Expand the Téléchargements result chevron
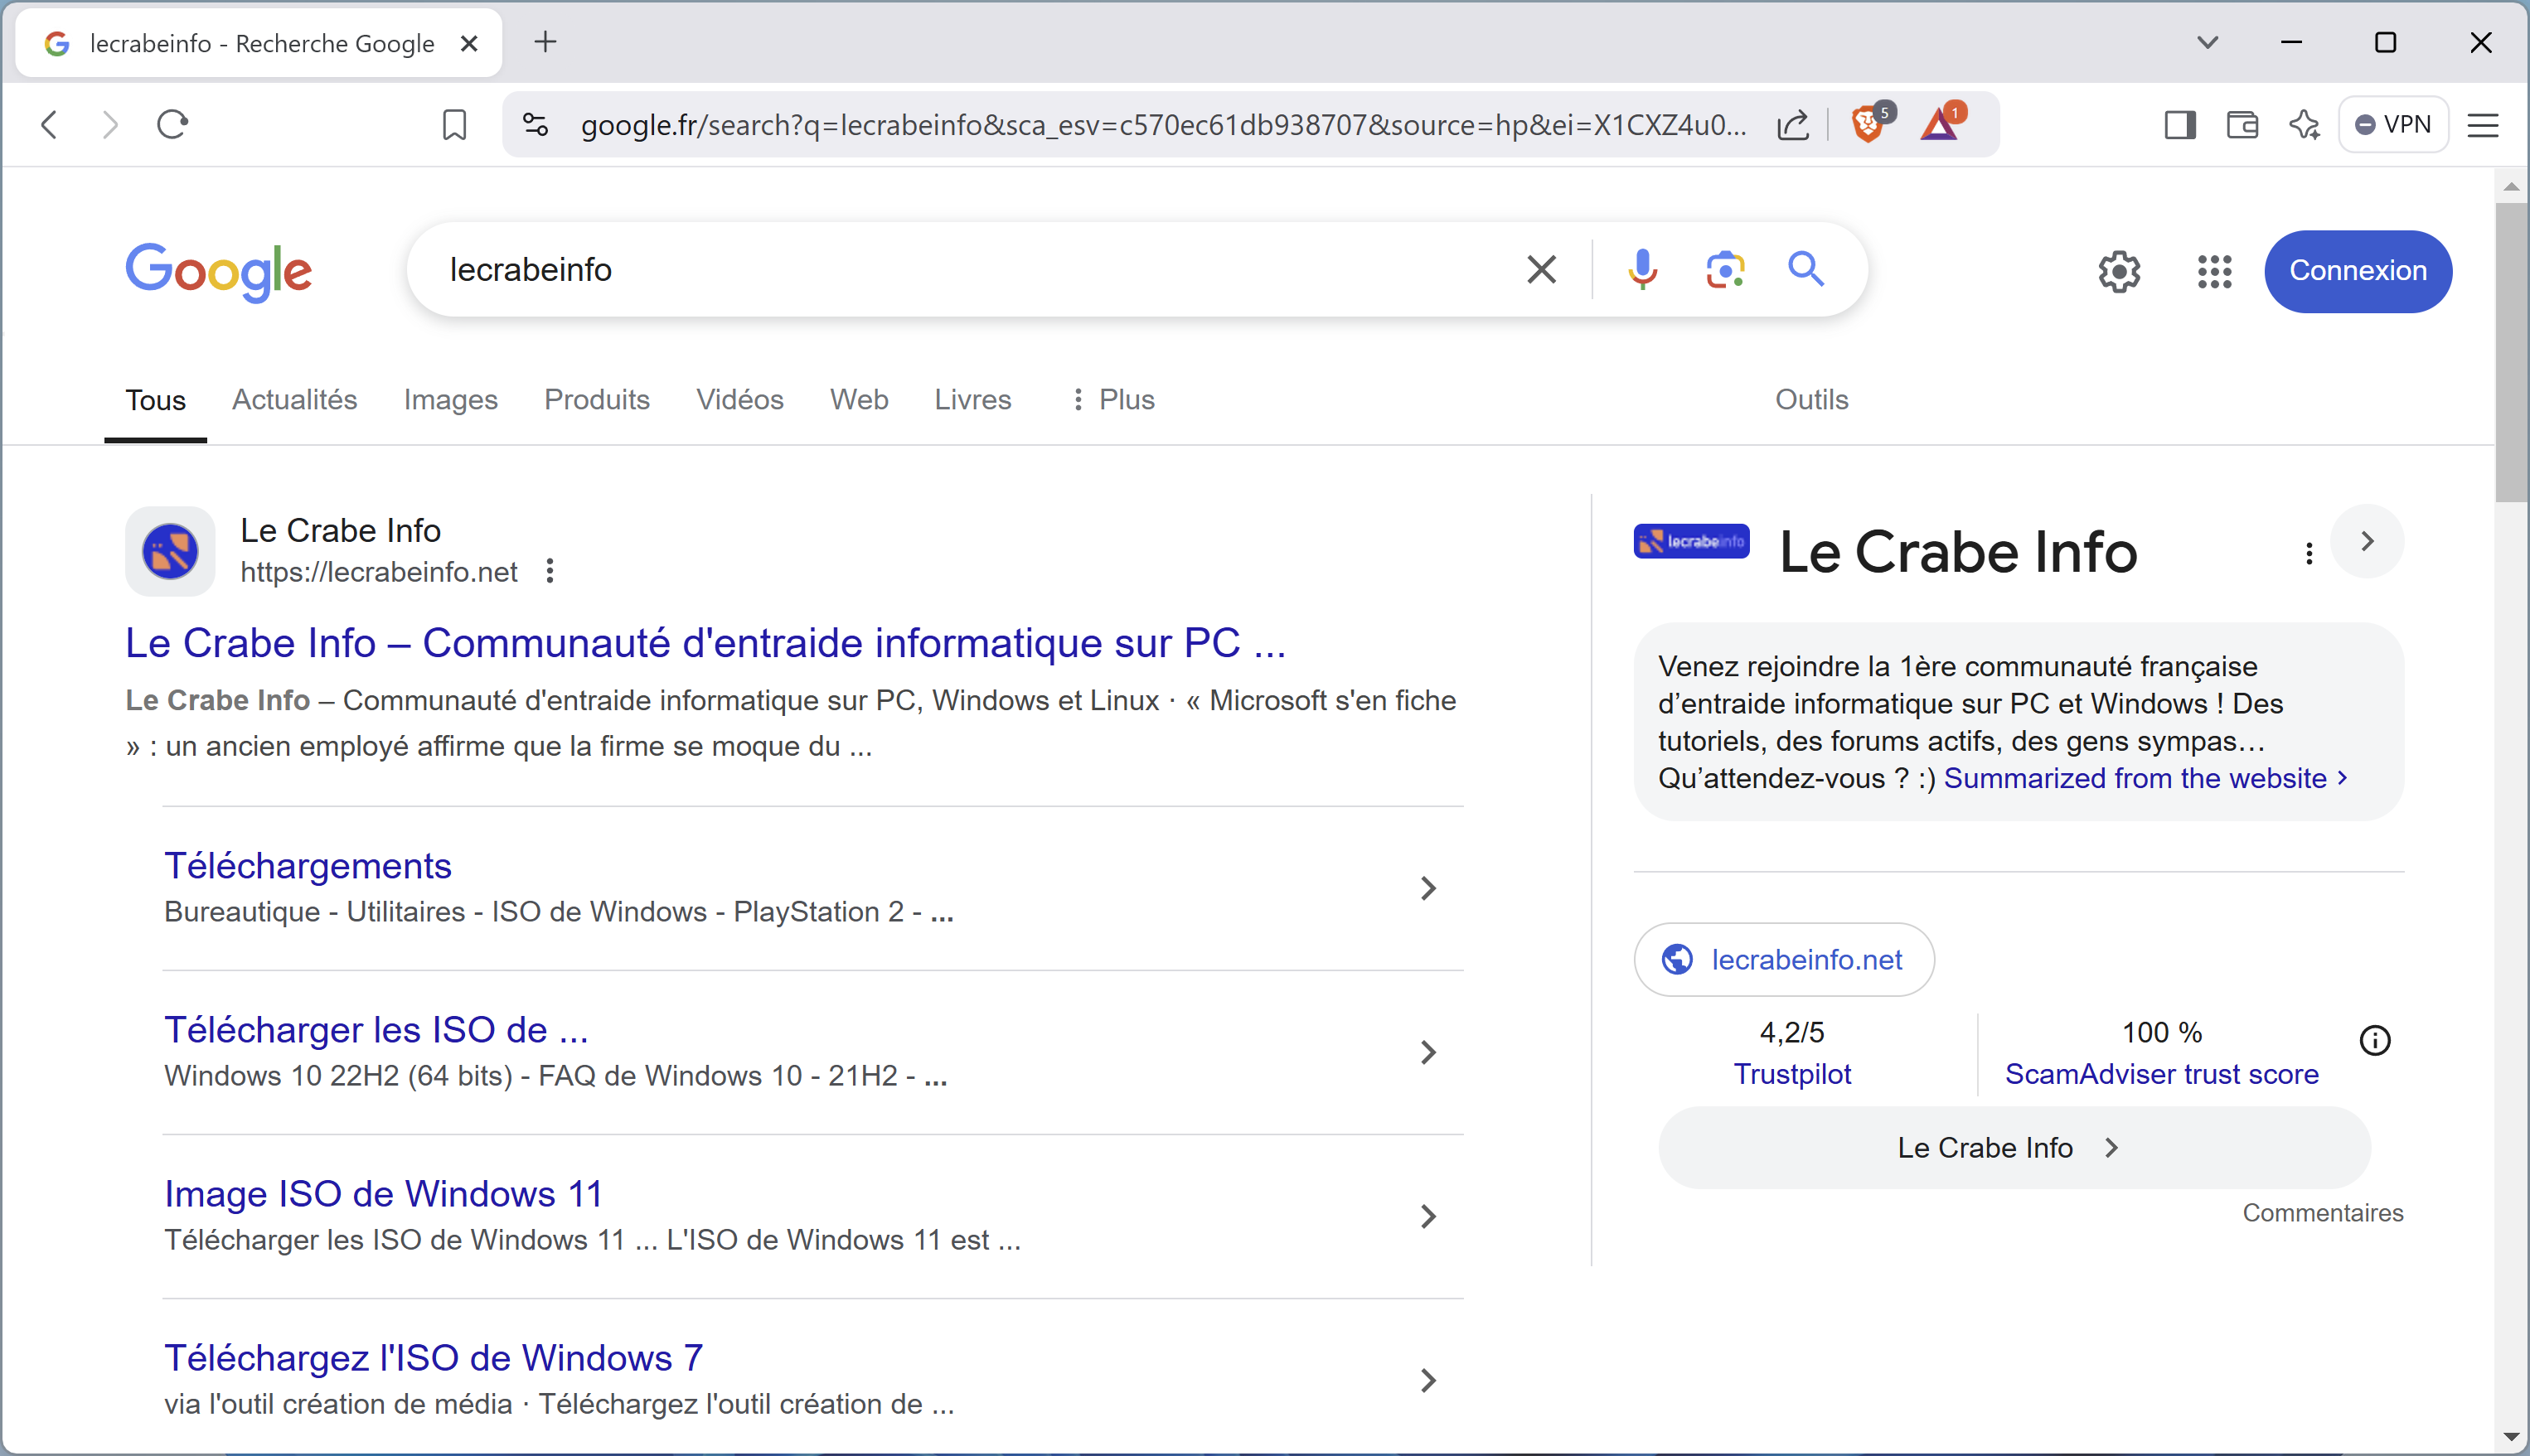Viewport: 2530px width, 1456px height. click(1428, 888)
